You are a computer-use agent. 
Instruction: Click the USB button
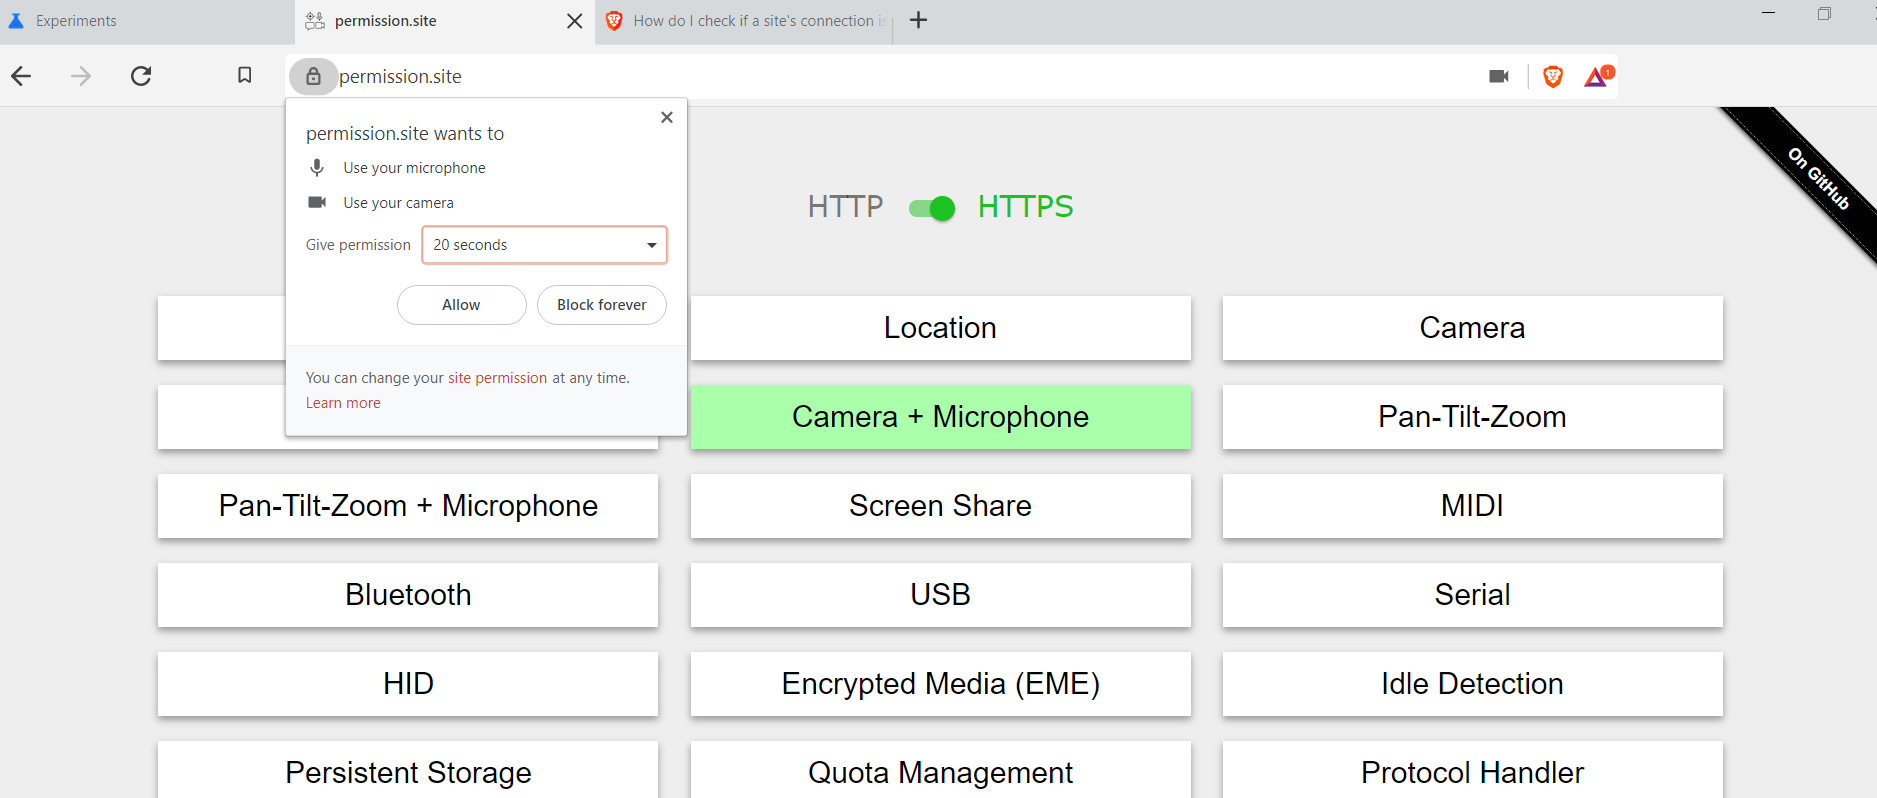(x=940, y=595)
